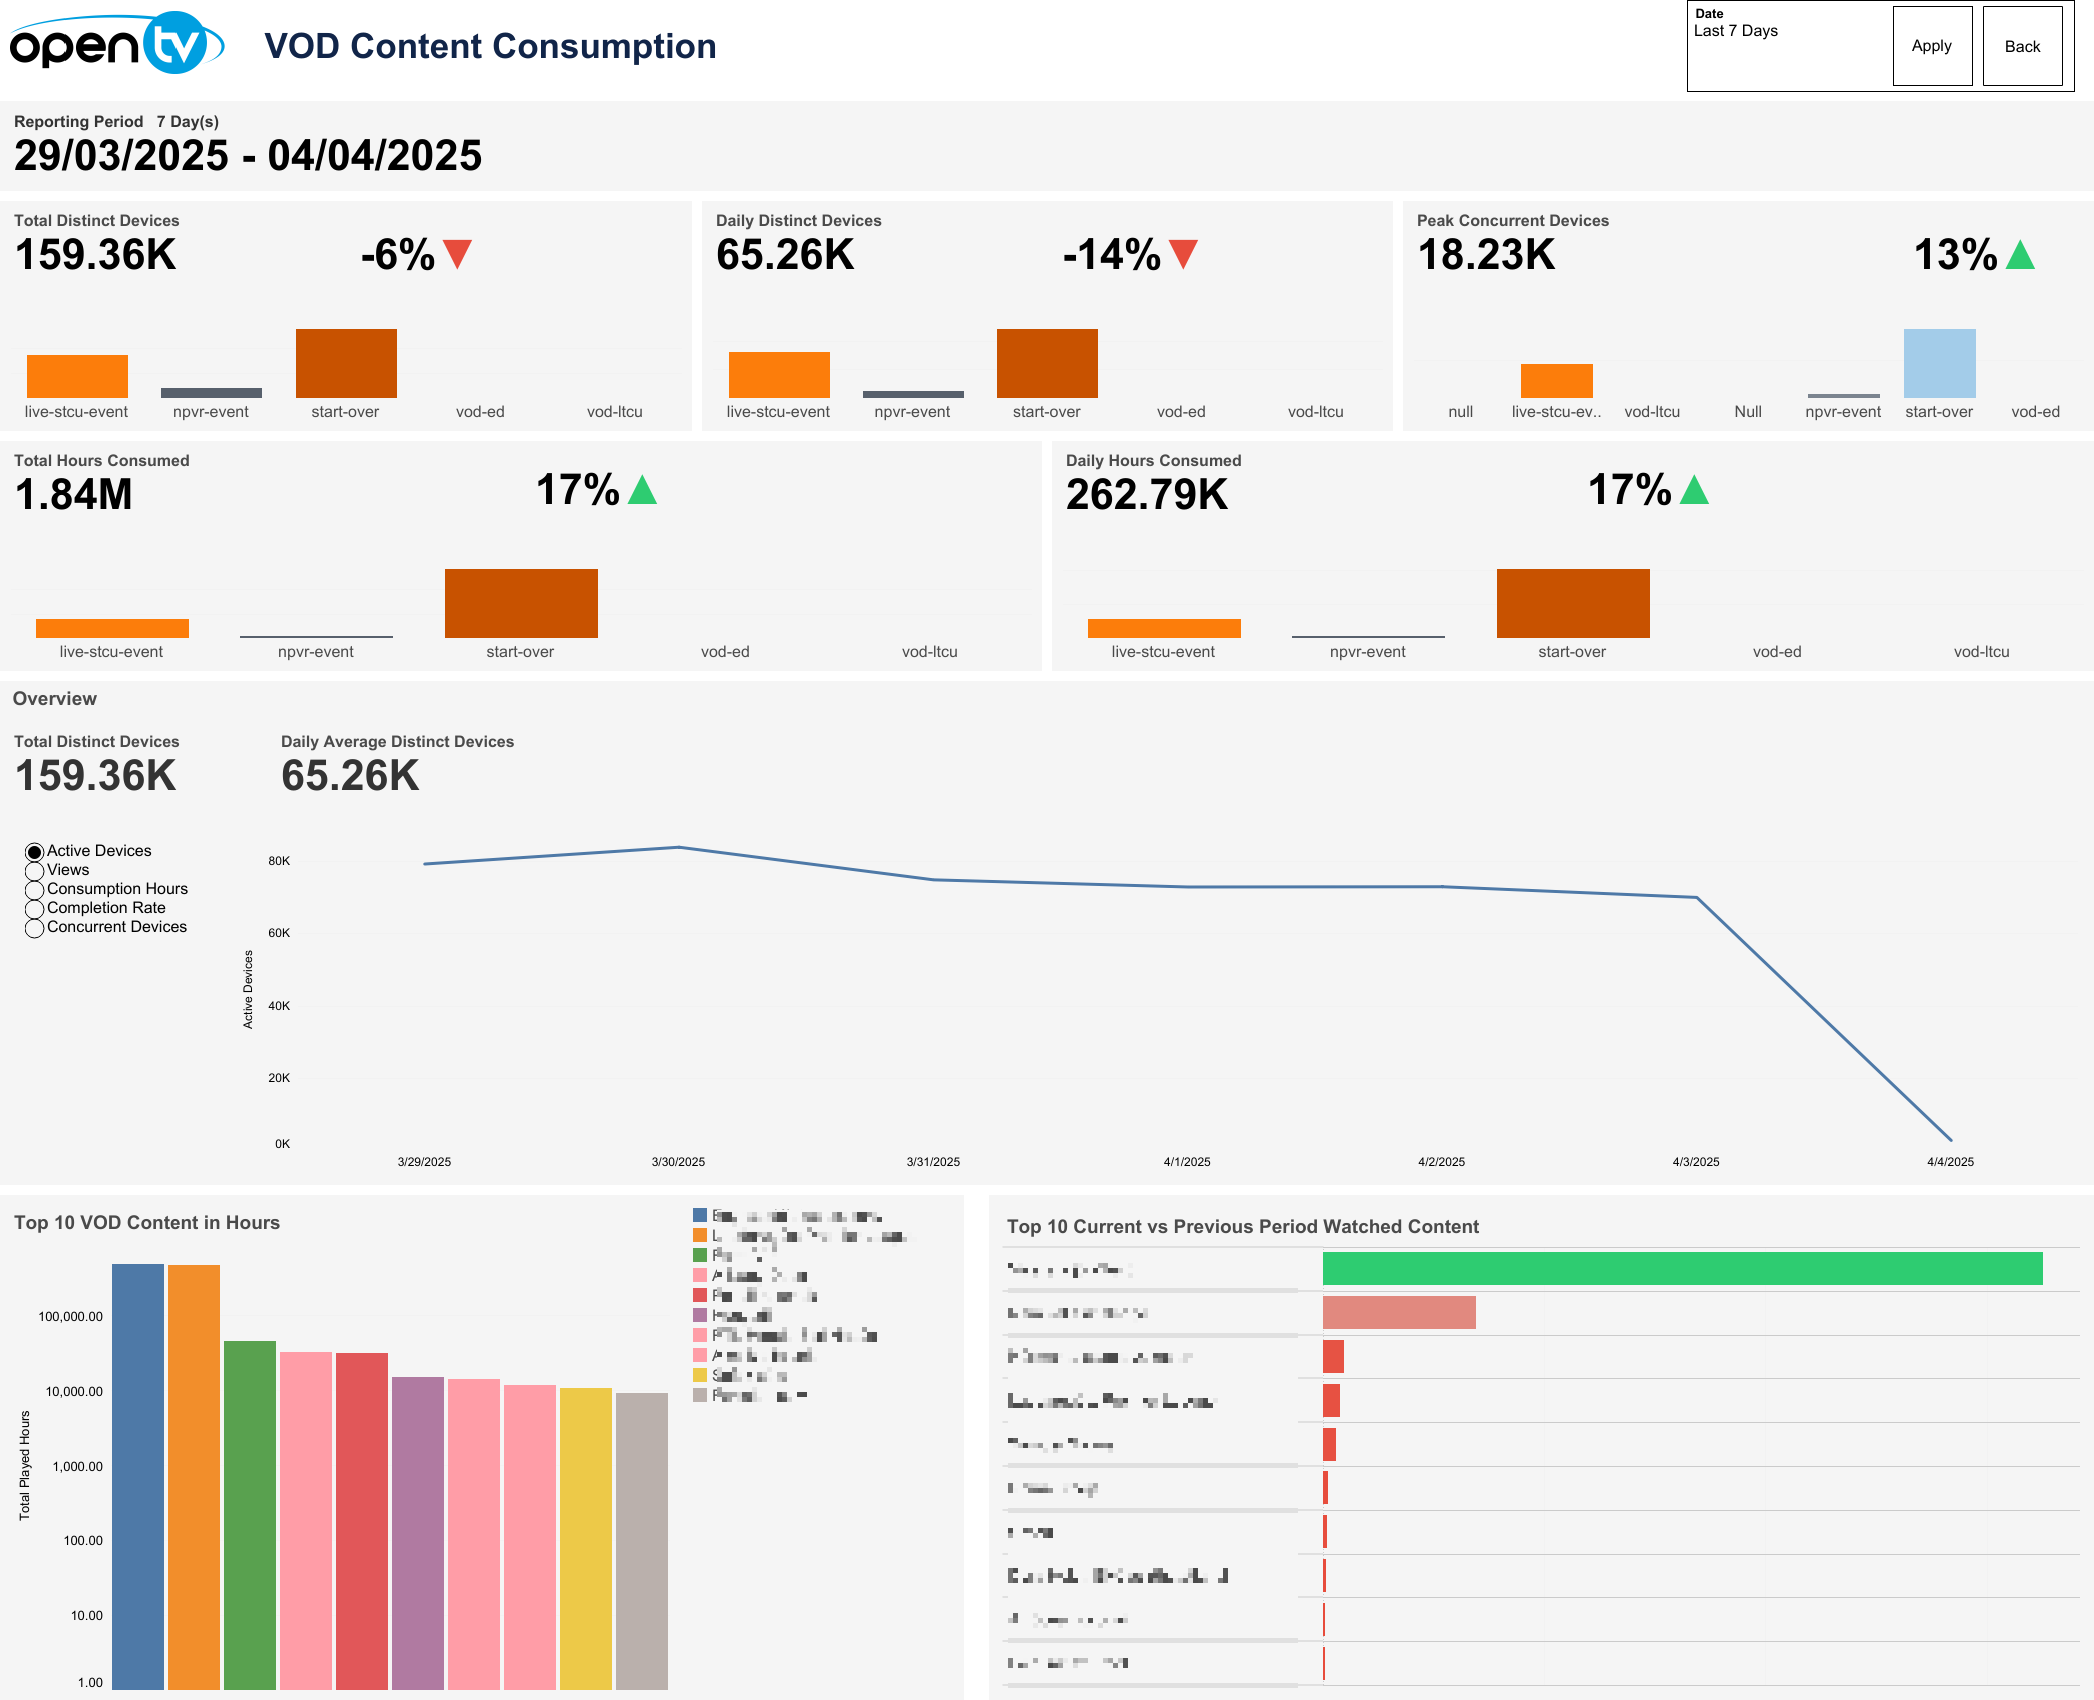Click light blue start-over bar in Peak Concurrent
This screenshot has height=1700, width=2094.
click(1939, 363)
